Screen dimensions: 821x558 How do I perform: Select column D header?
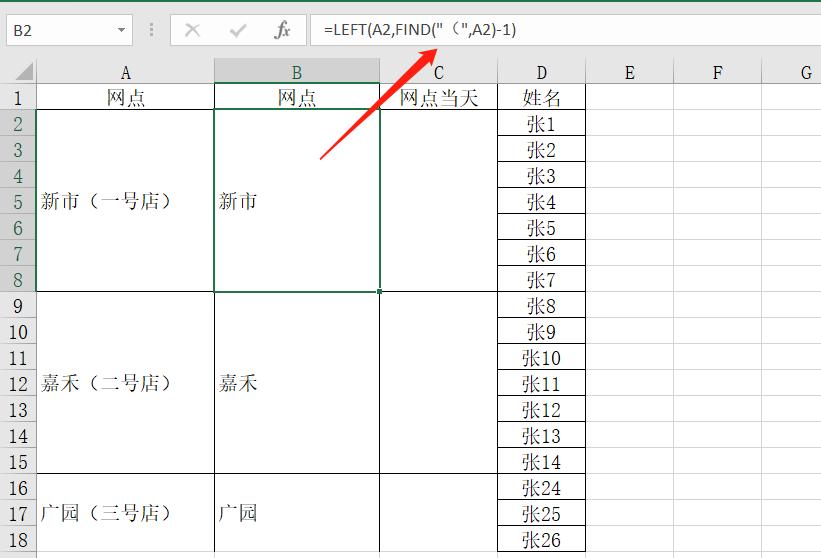coord(541,72)
